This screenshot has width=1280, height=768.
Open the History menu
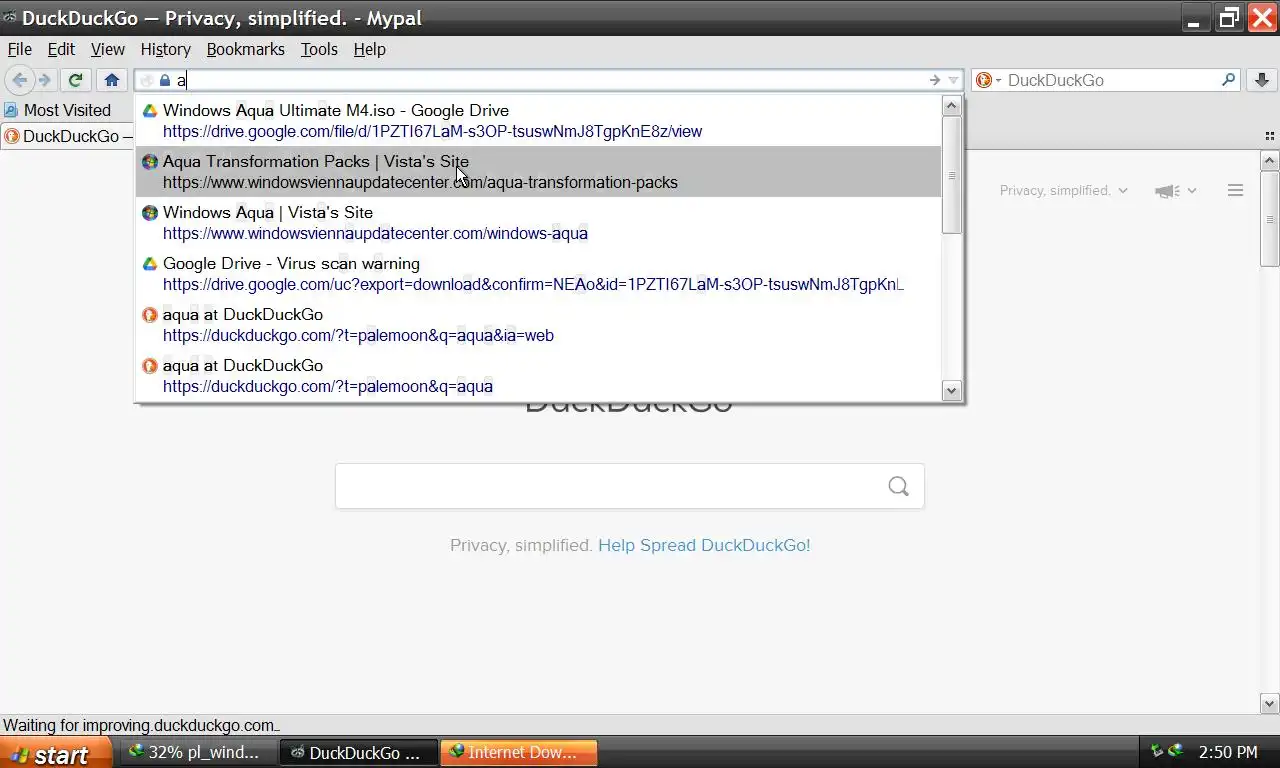coord(165,49)
